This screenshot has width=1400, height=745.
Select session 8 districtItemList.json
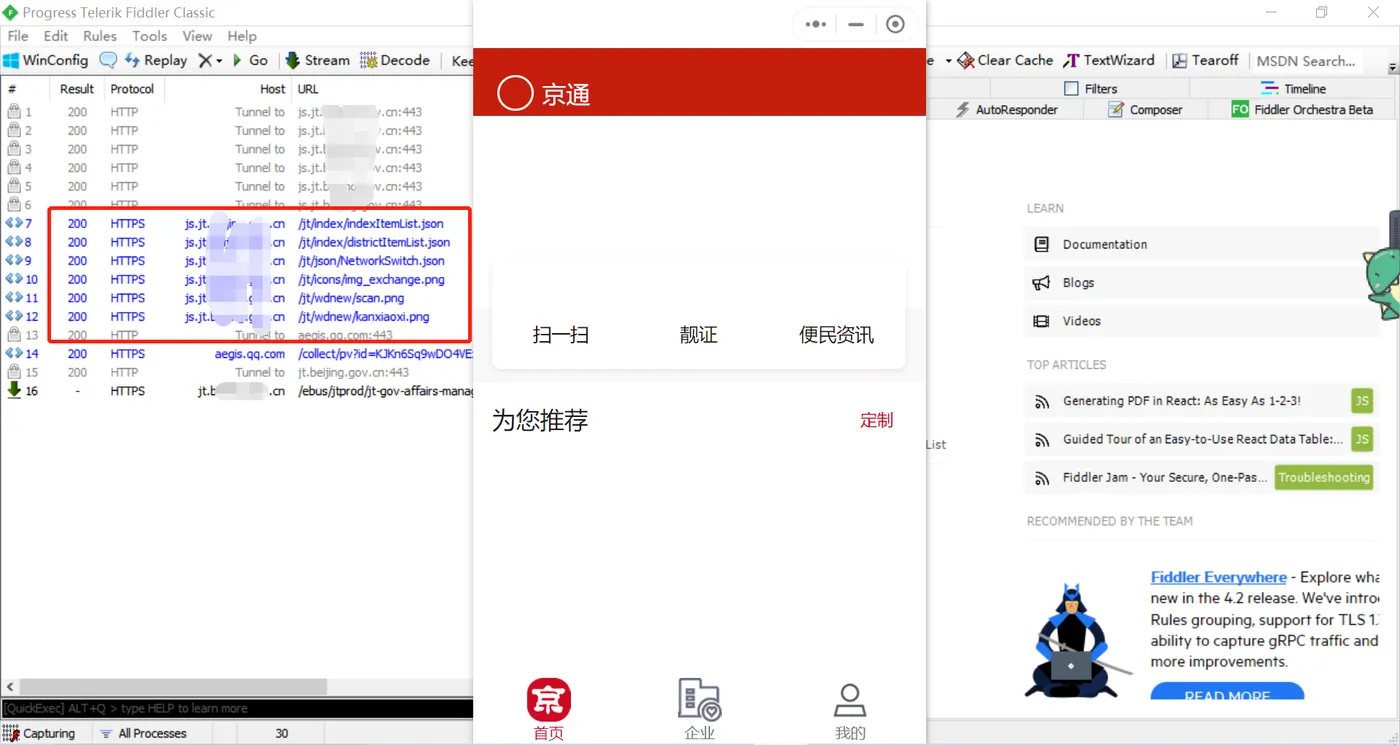236,242
